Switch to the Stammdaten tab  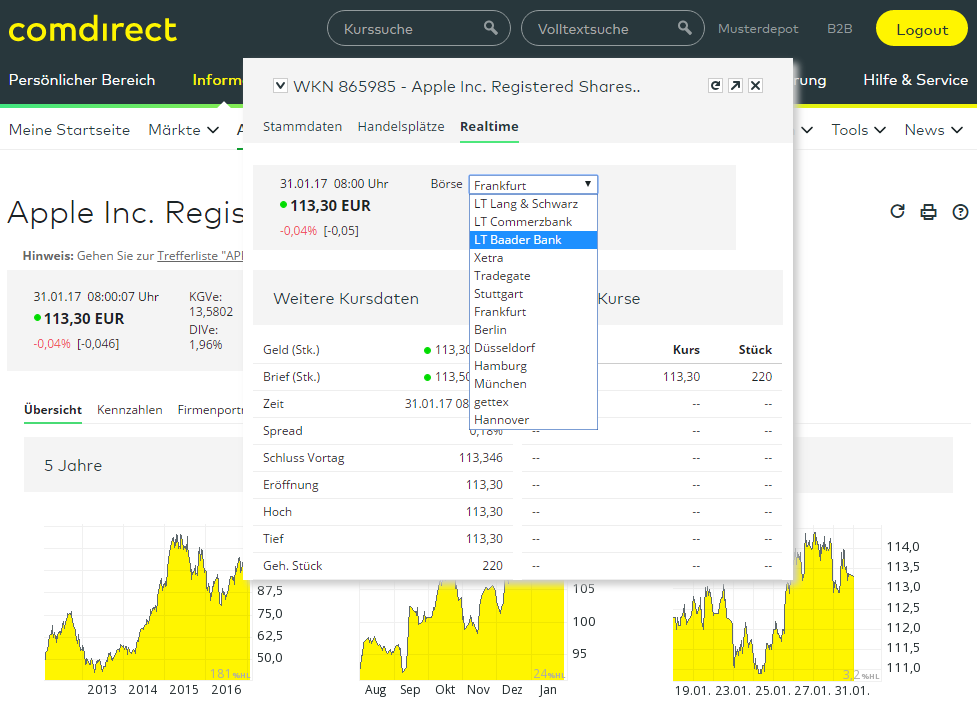pyautogui.click(x=302, y=127)
